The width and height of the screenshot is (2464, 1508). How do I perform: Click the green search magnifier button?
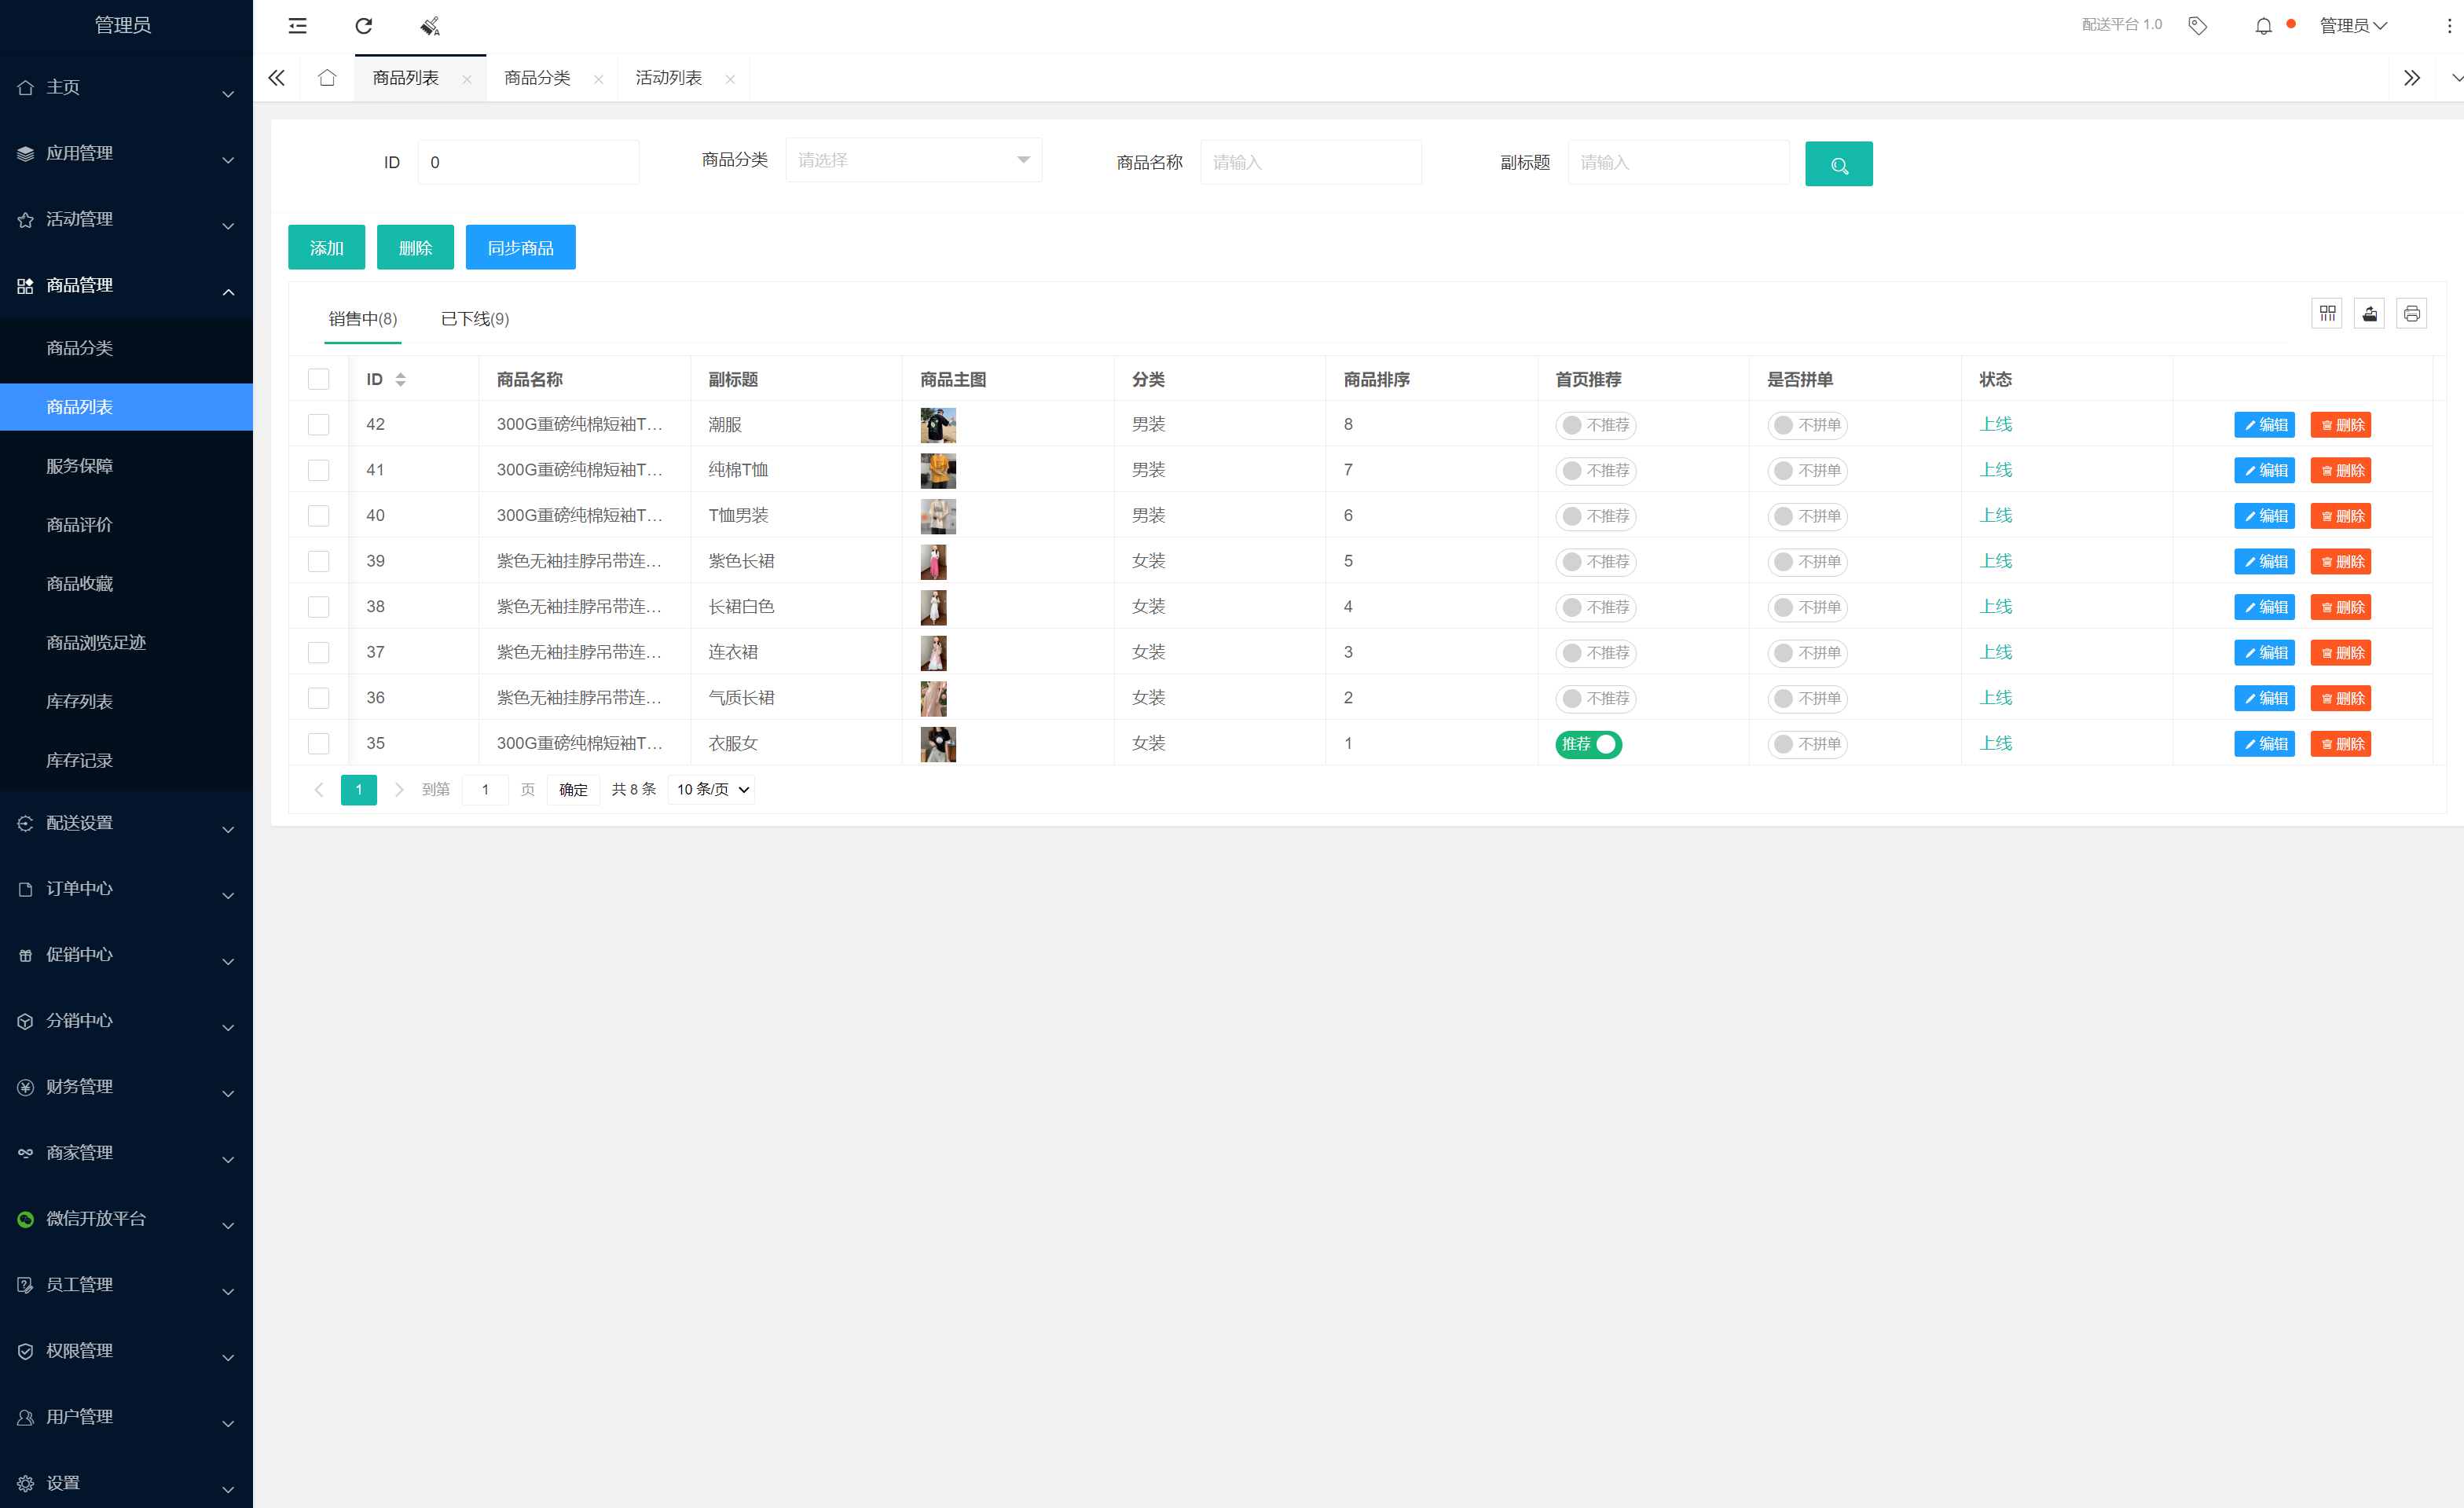(1838, 164)
